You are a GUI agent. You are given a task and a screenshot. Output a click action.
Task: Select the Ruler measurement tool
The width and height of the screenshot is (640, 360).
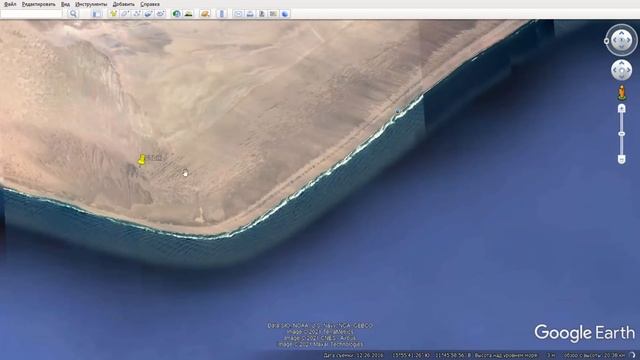(x=222, y=14)
